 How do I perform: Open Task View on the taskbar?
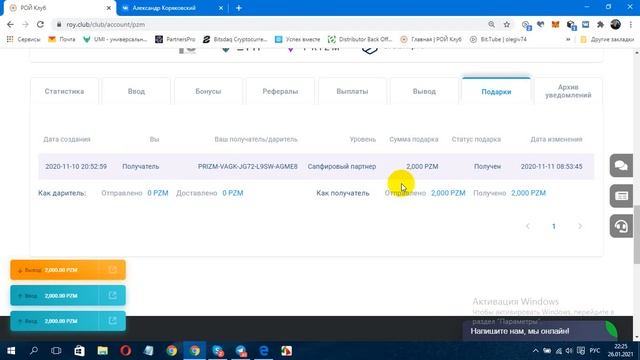click(56, 351)
